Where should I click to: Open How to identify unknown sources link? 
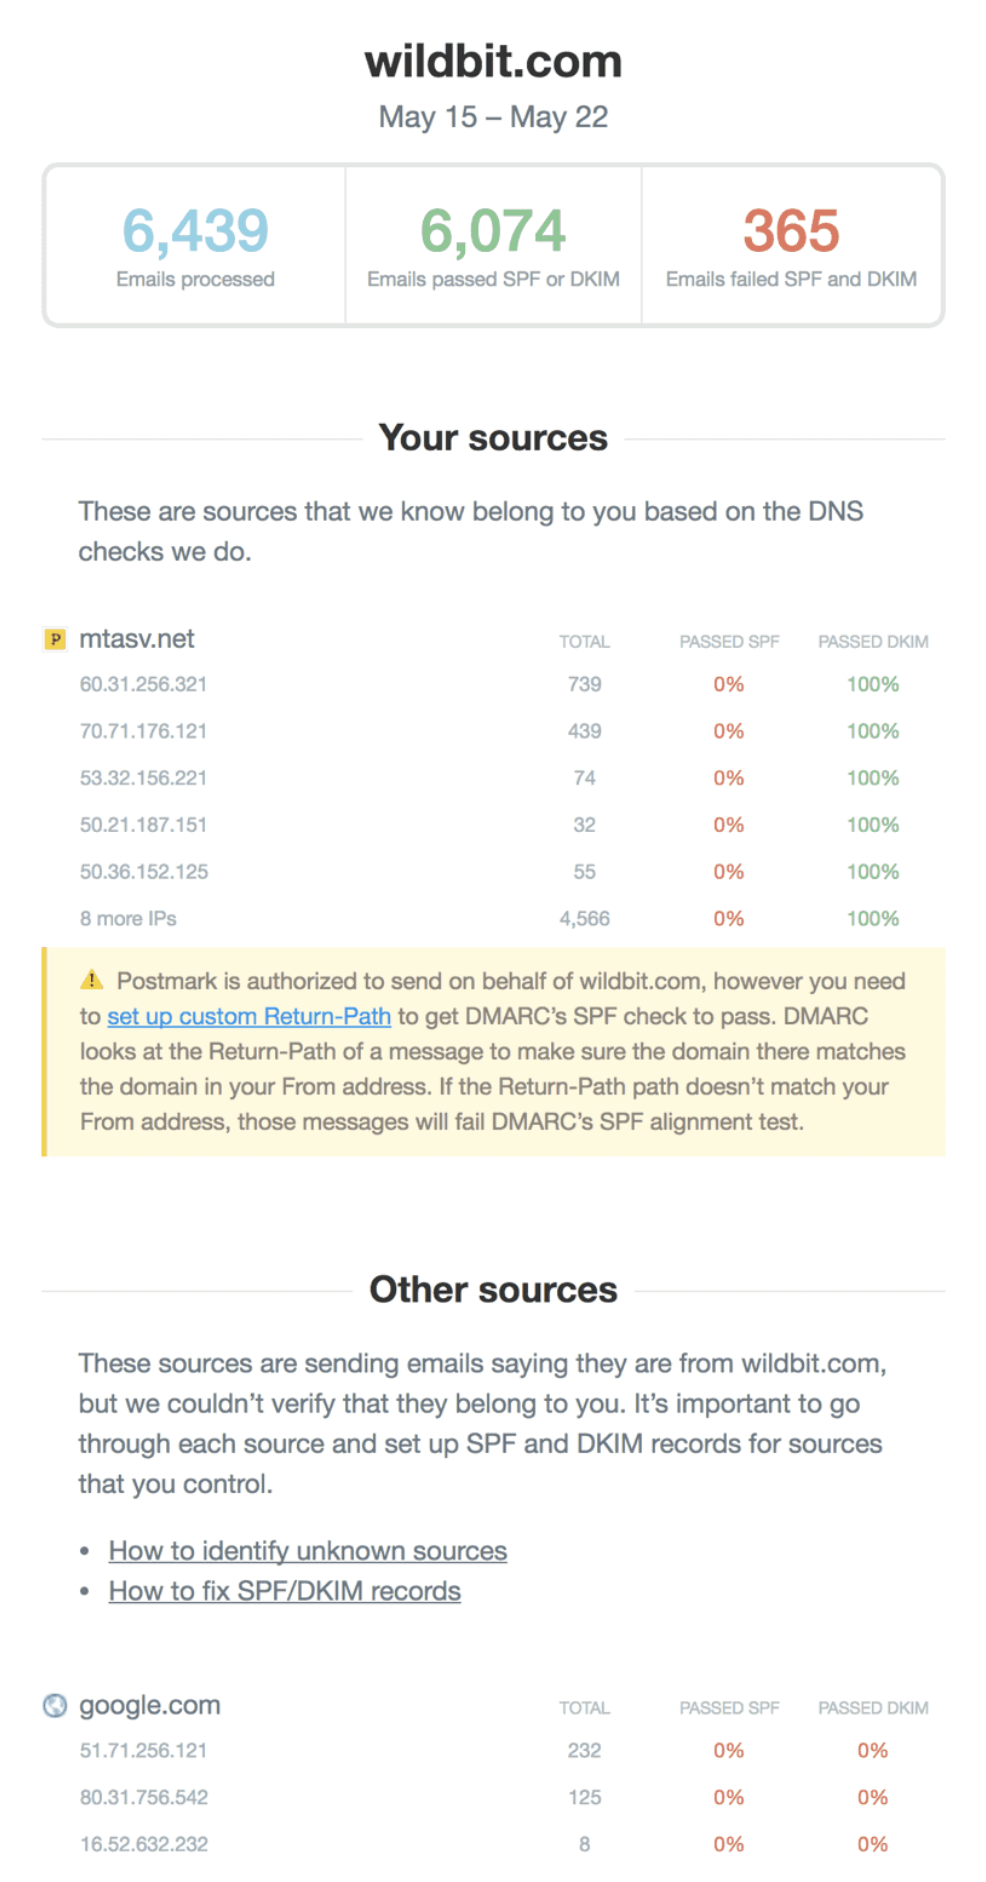[308, 1551]
